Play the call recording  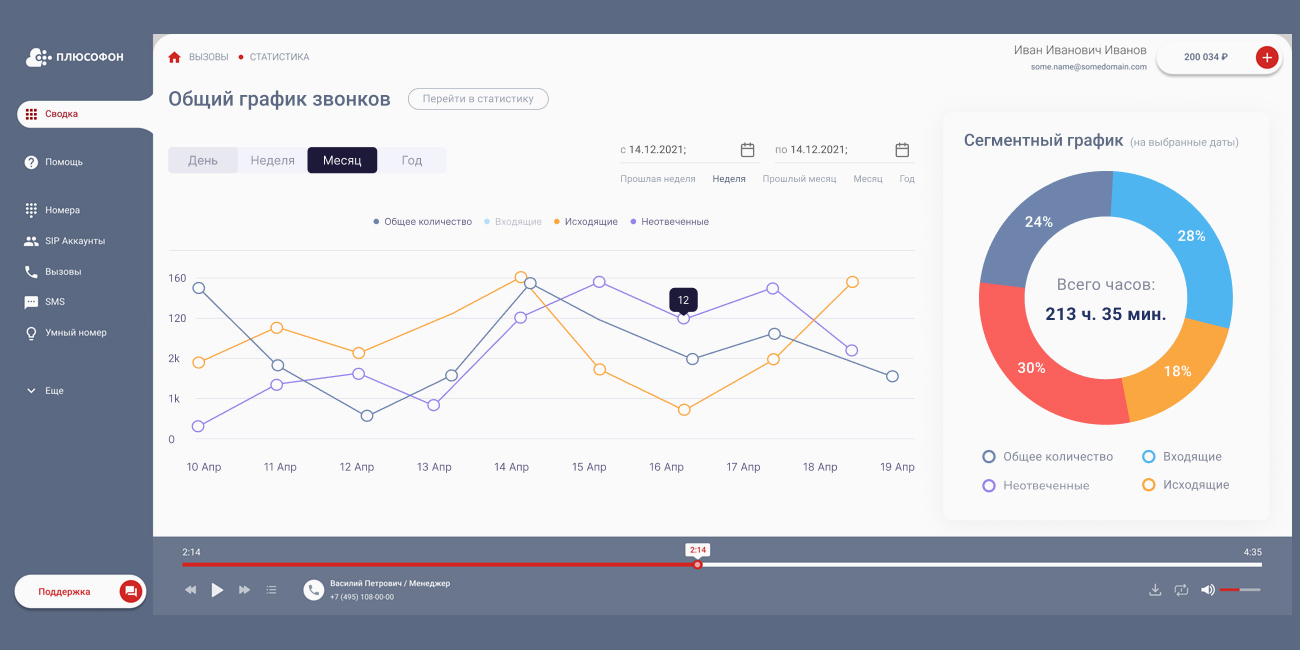(217, 590)
